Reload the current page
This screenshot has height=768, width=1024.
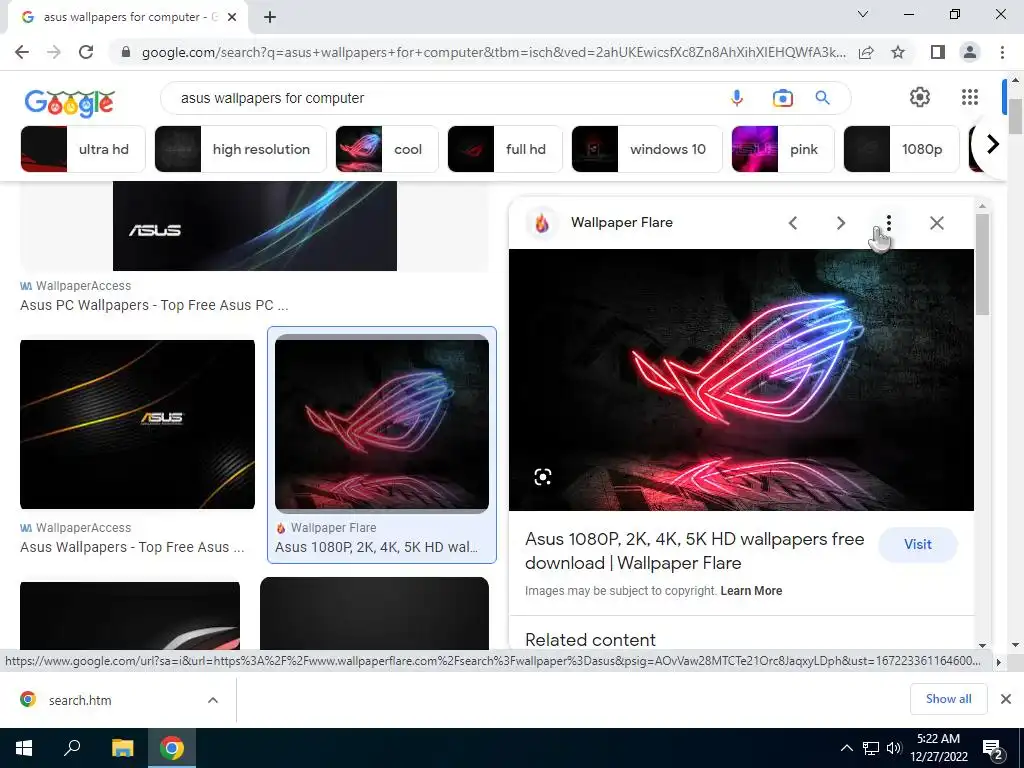coord(86,52)
